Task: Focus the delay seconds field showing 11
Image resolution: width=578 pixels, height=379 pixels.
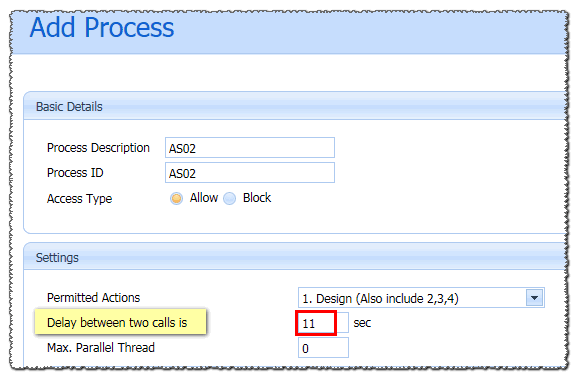Action: coord(323,323)
